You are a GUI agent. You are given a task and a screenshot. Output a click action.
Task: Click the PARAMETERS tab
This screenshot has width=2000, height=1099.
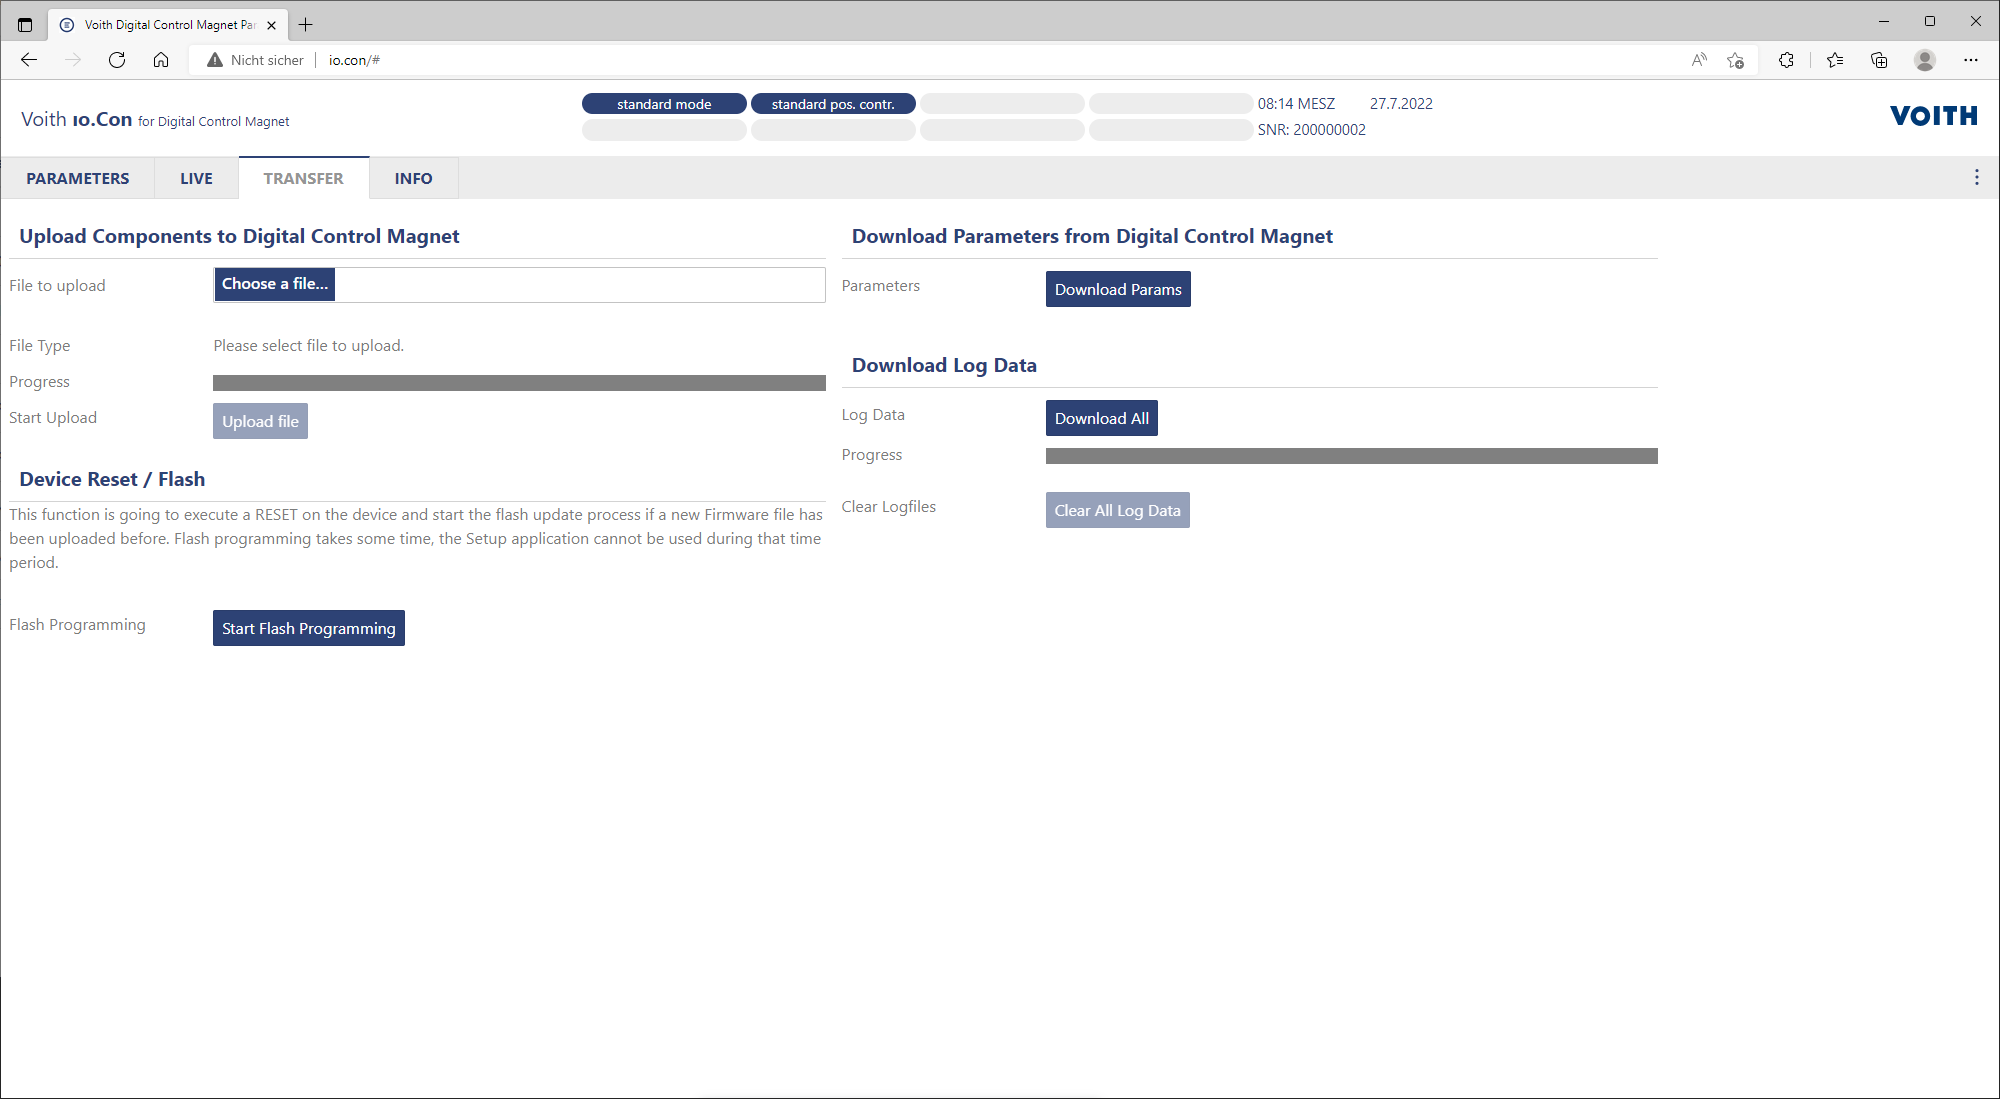click(x=78, y=177)
